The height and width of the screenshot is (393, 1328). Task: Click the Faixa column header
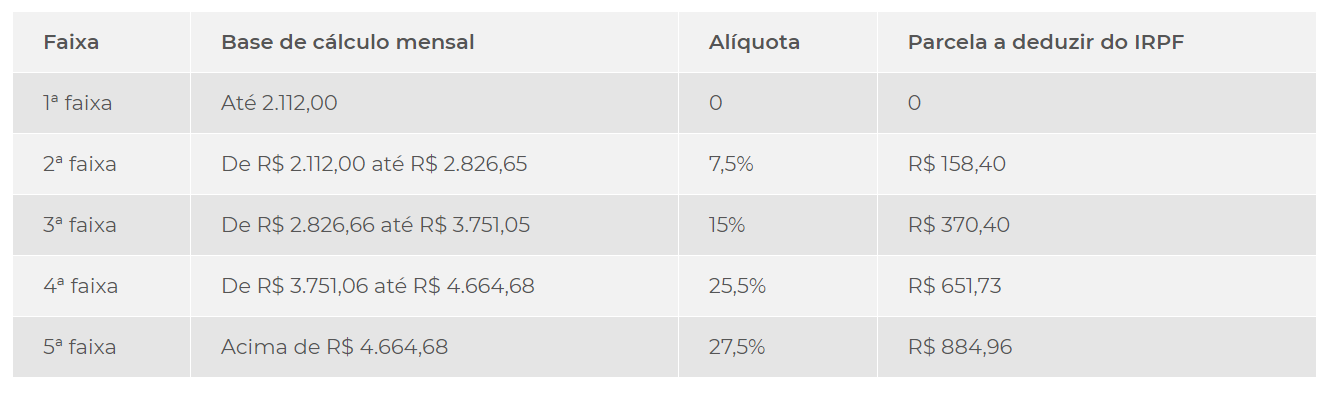point(71,42)
